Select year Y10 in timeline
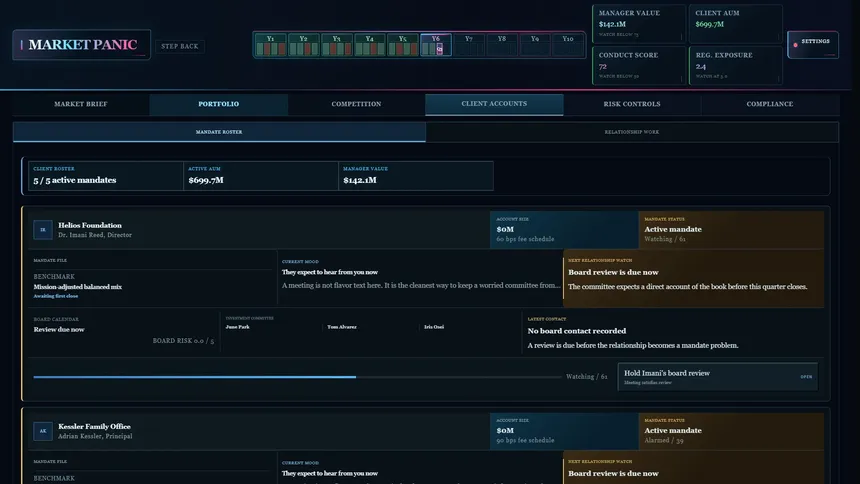Image resolution: width=860 pixels, height=484 pixels. pos(568,44)
